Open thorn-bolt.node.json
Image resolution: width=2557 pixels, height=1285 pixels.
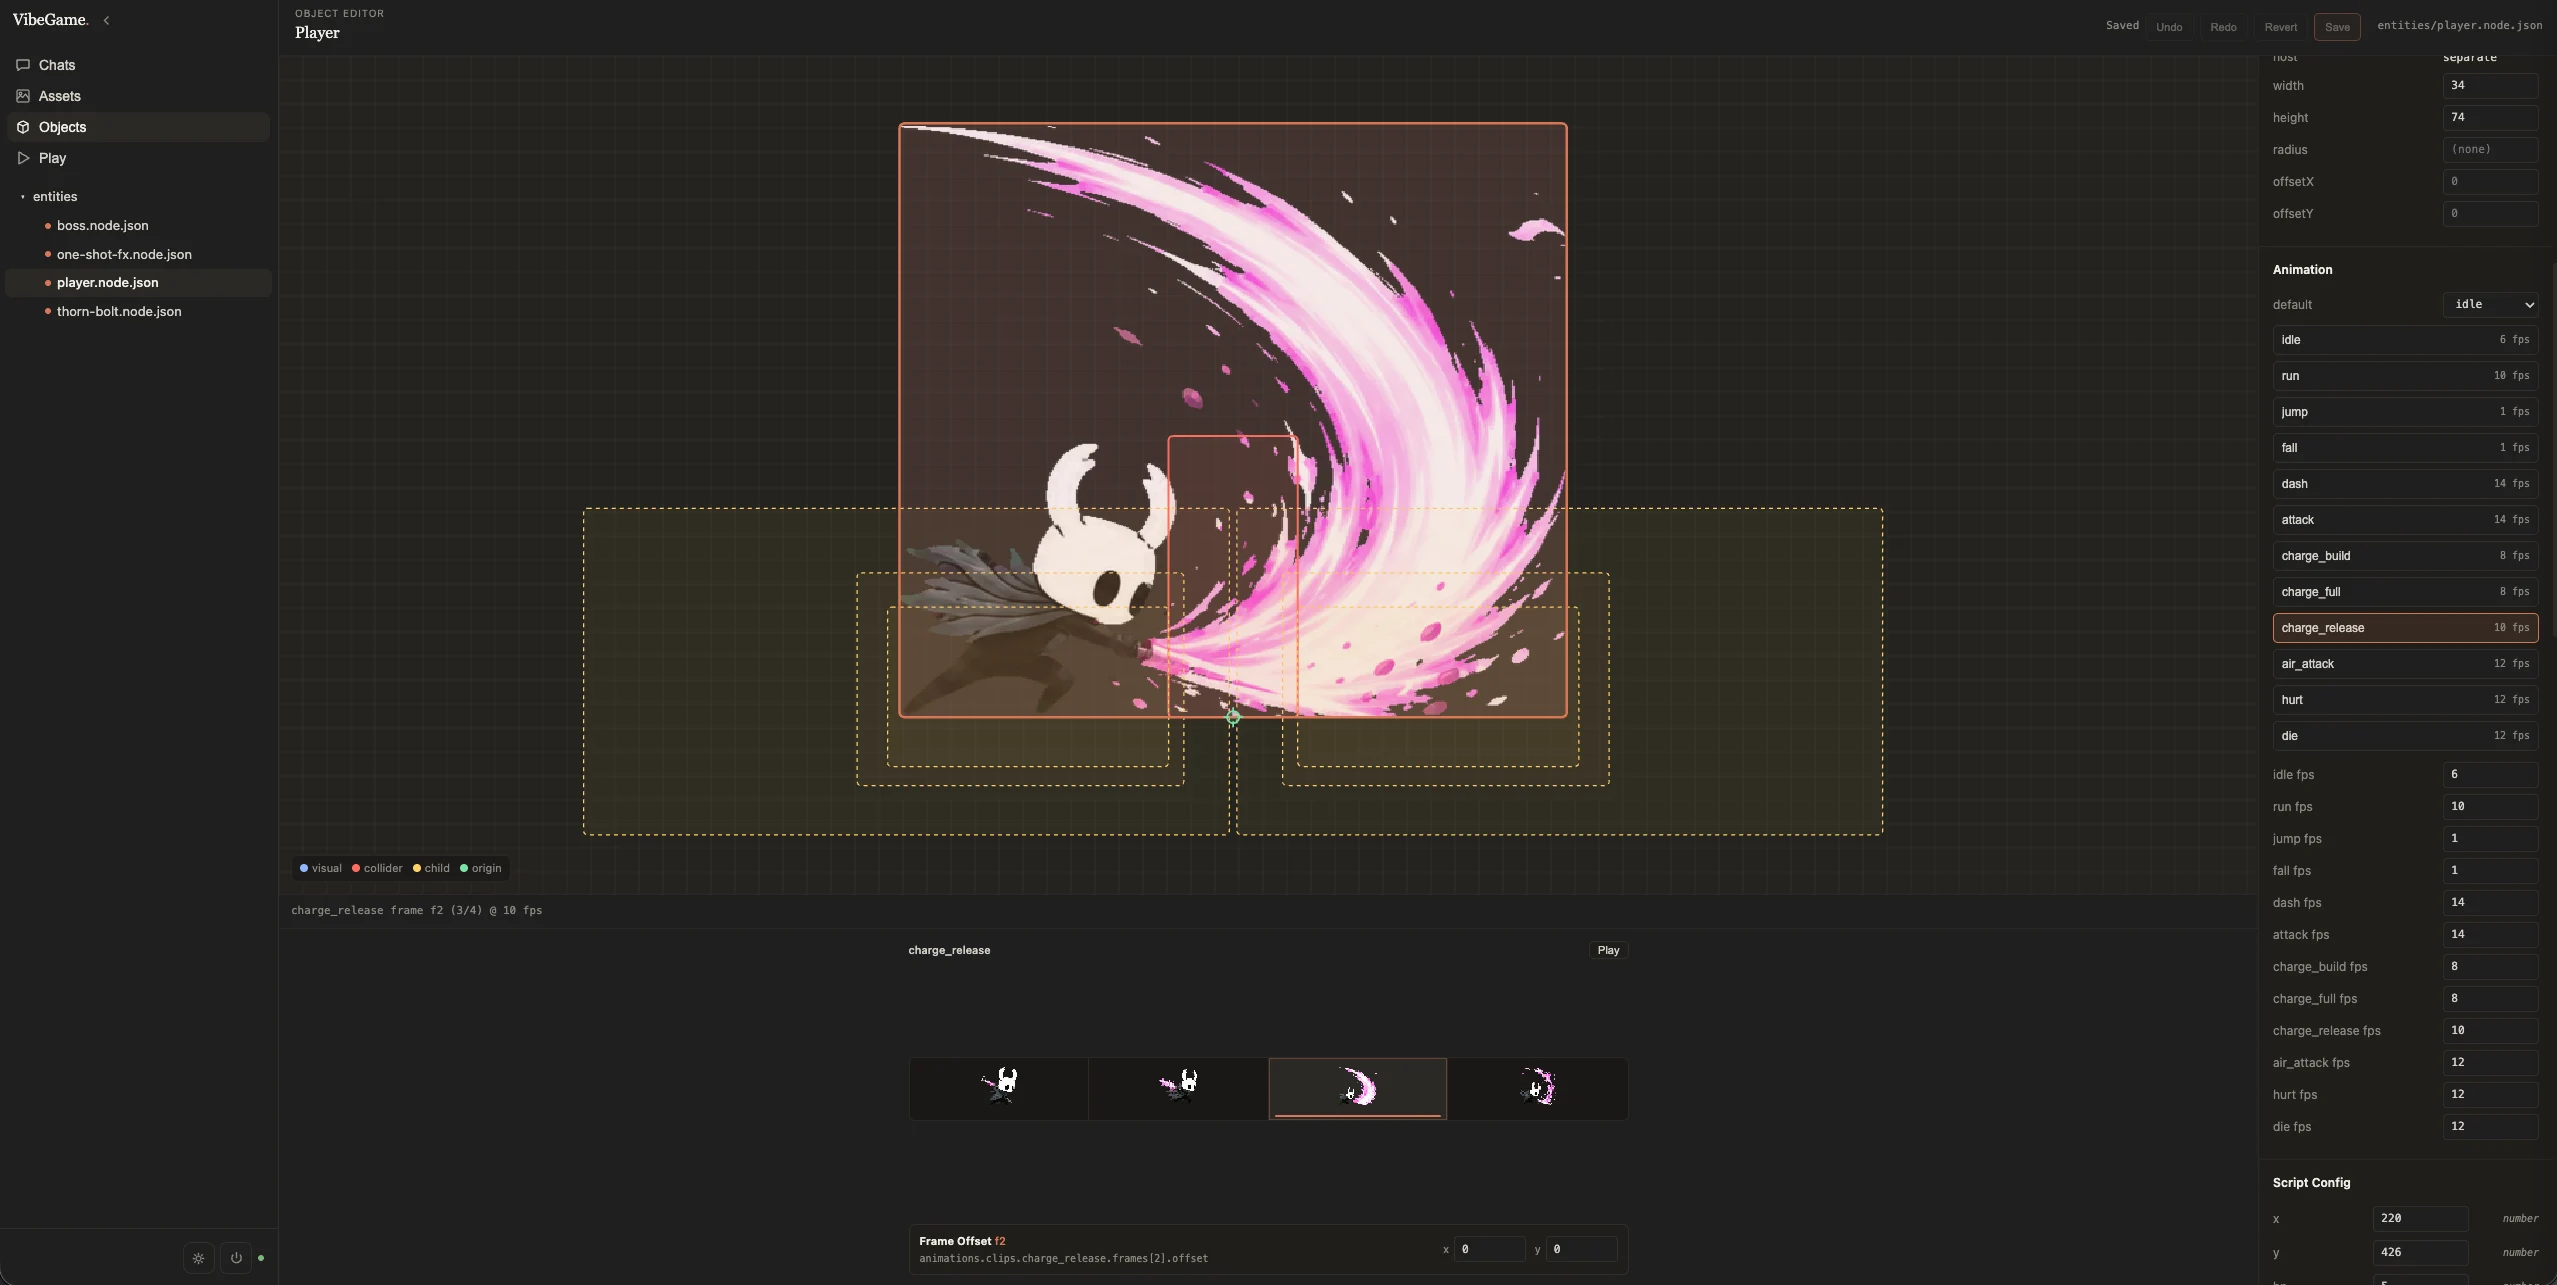tap(138, 312)
